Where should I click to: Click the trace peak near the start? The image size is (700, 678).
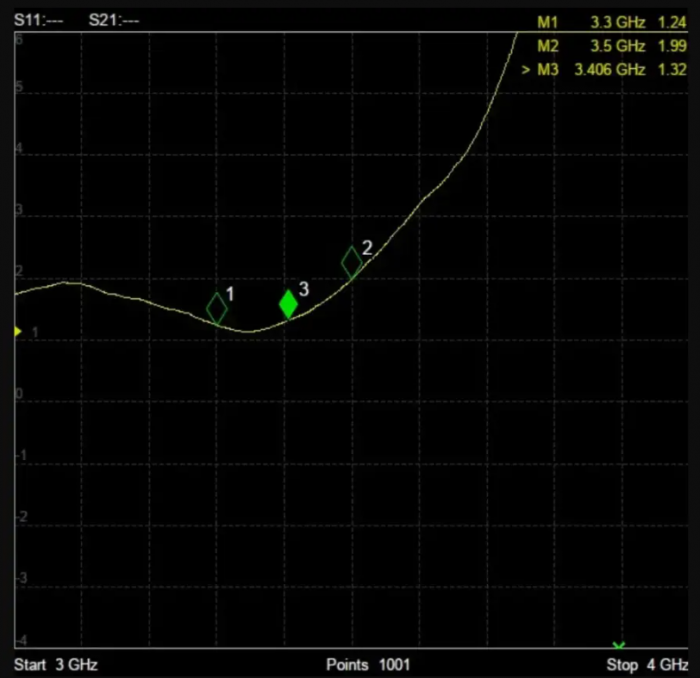pyautogui.click(x=66, y=282)
